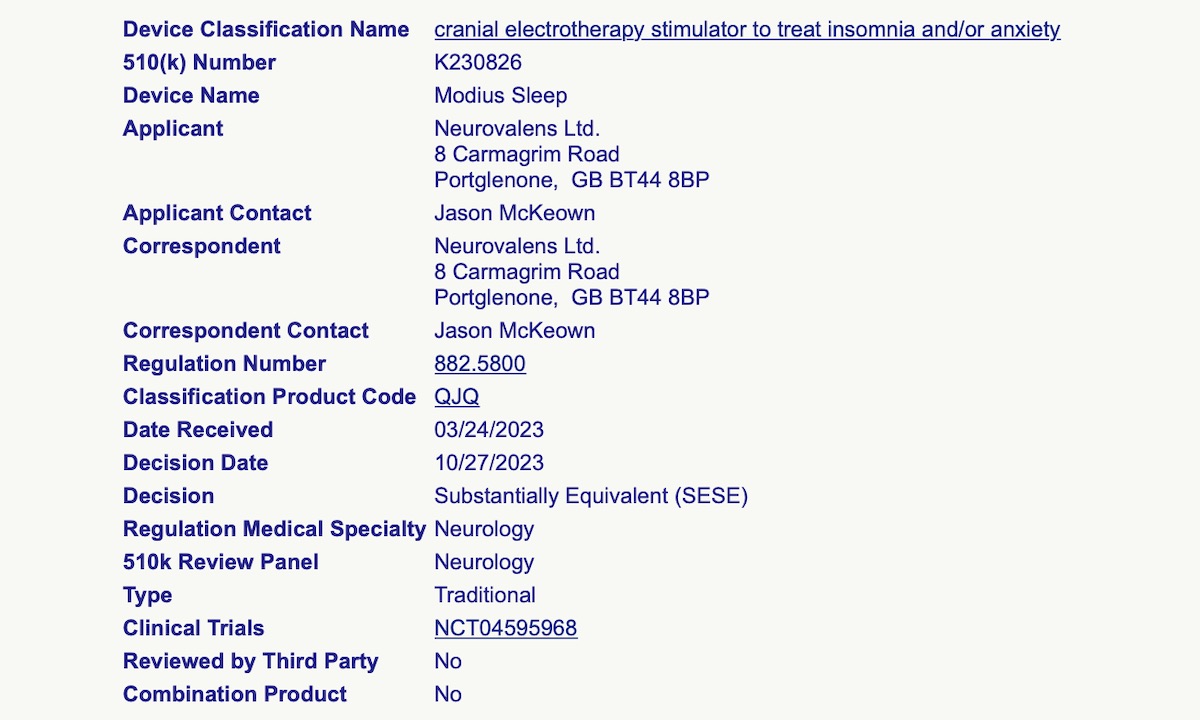This screenshot has height=720, width=1200.
Task: Open the cranial electrotherapy stimulator classification link
Action: click(x=746, y=30)
